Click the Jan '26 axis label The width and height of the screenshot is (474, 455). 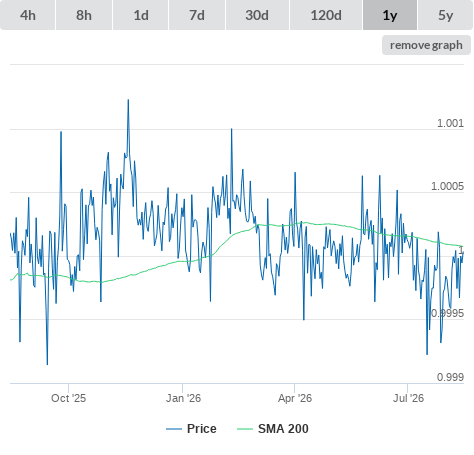pyautogui.click(x=183, y=398)
